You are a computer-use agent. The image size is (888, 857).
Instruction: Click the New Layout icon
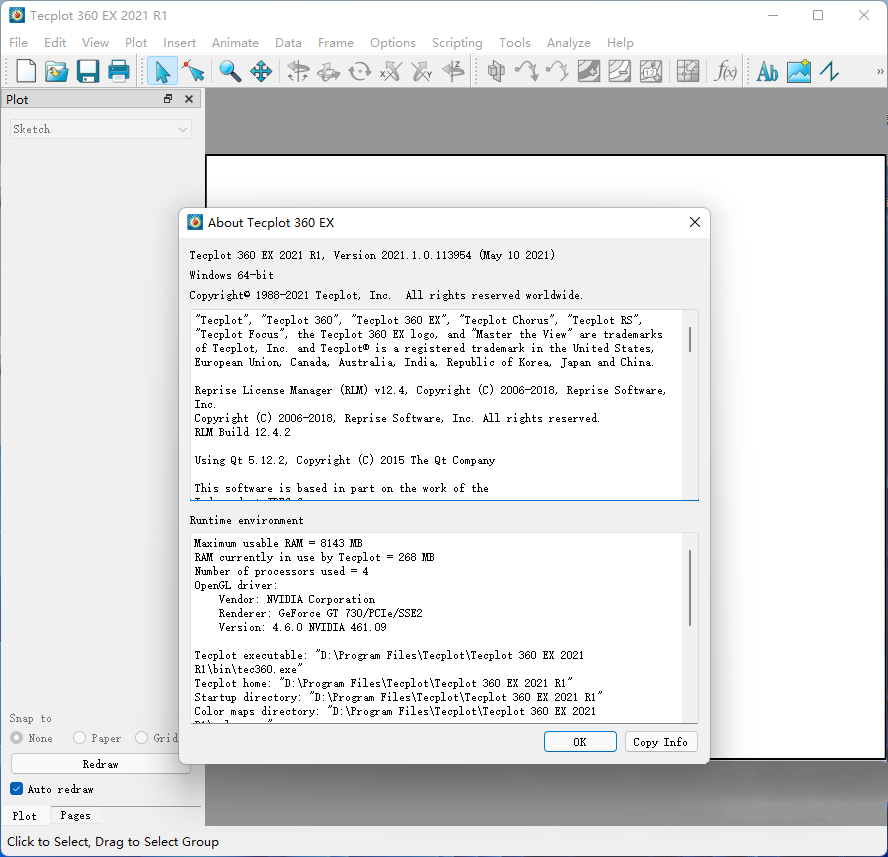[x=26, y=71]
